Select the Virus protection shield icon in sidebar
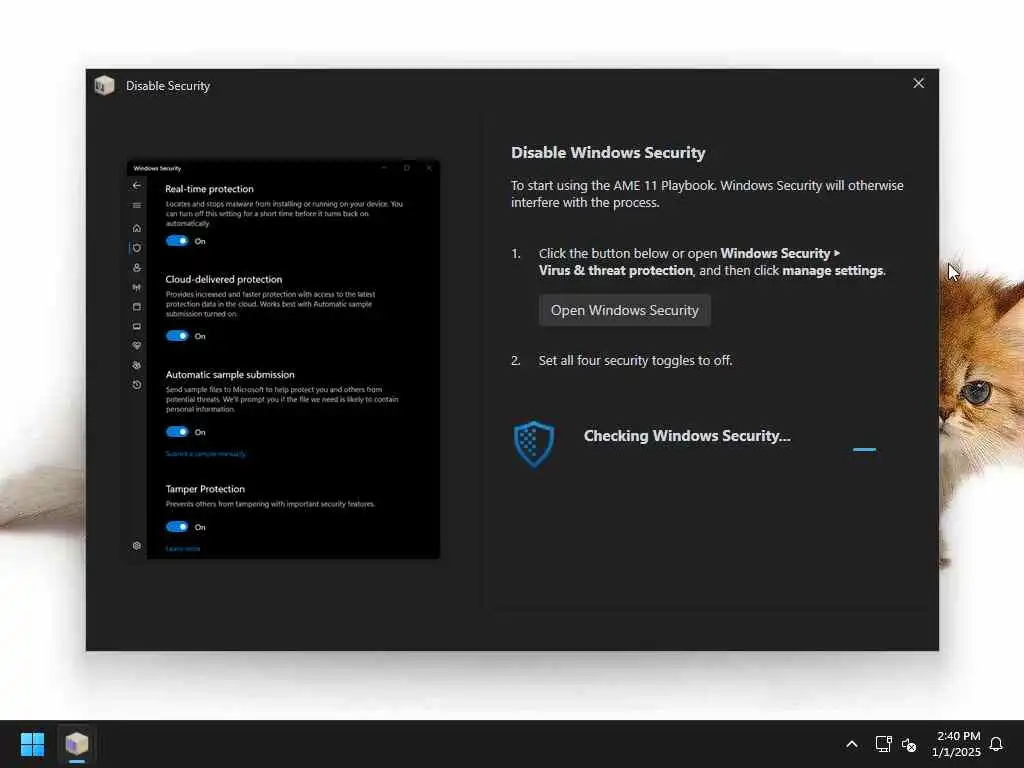1024x768 pixels. (x=136, y=248)
